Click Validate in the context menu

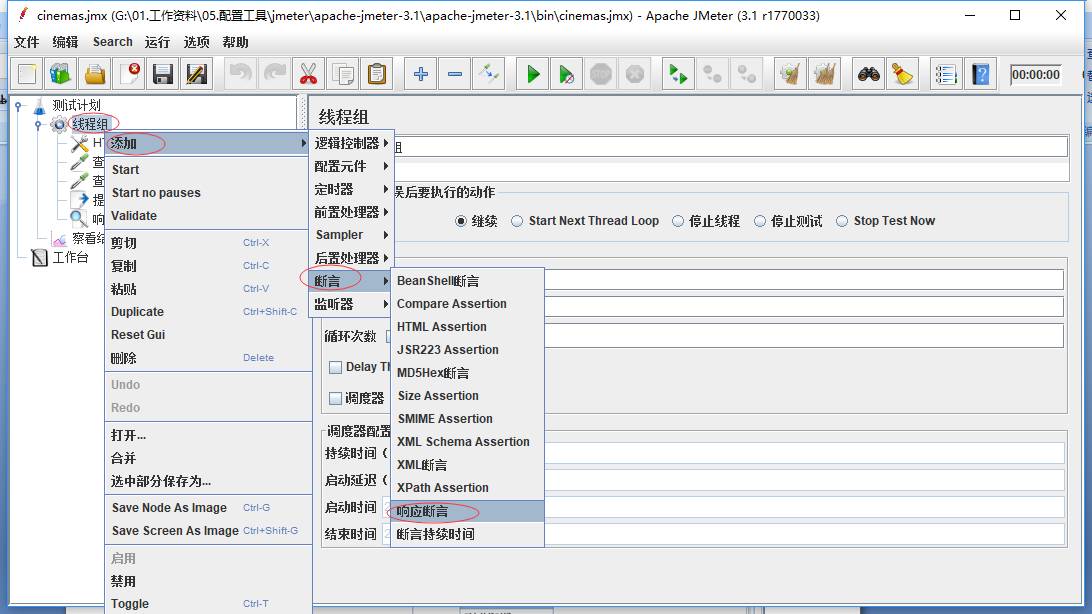coord(208,216)
